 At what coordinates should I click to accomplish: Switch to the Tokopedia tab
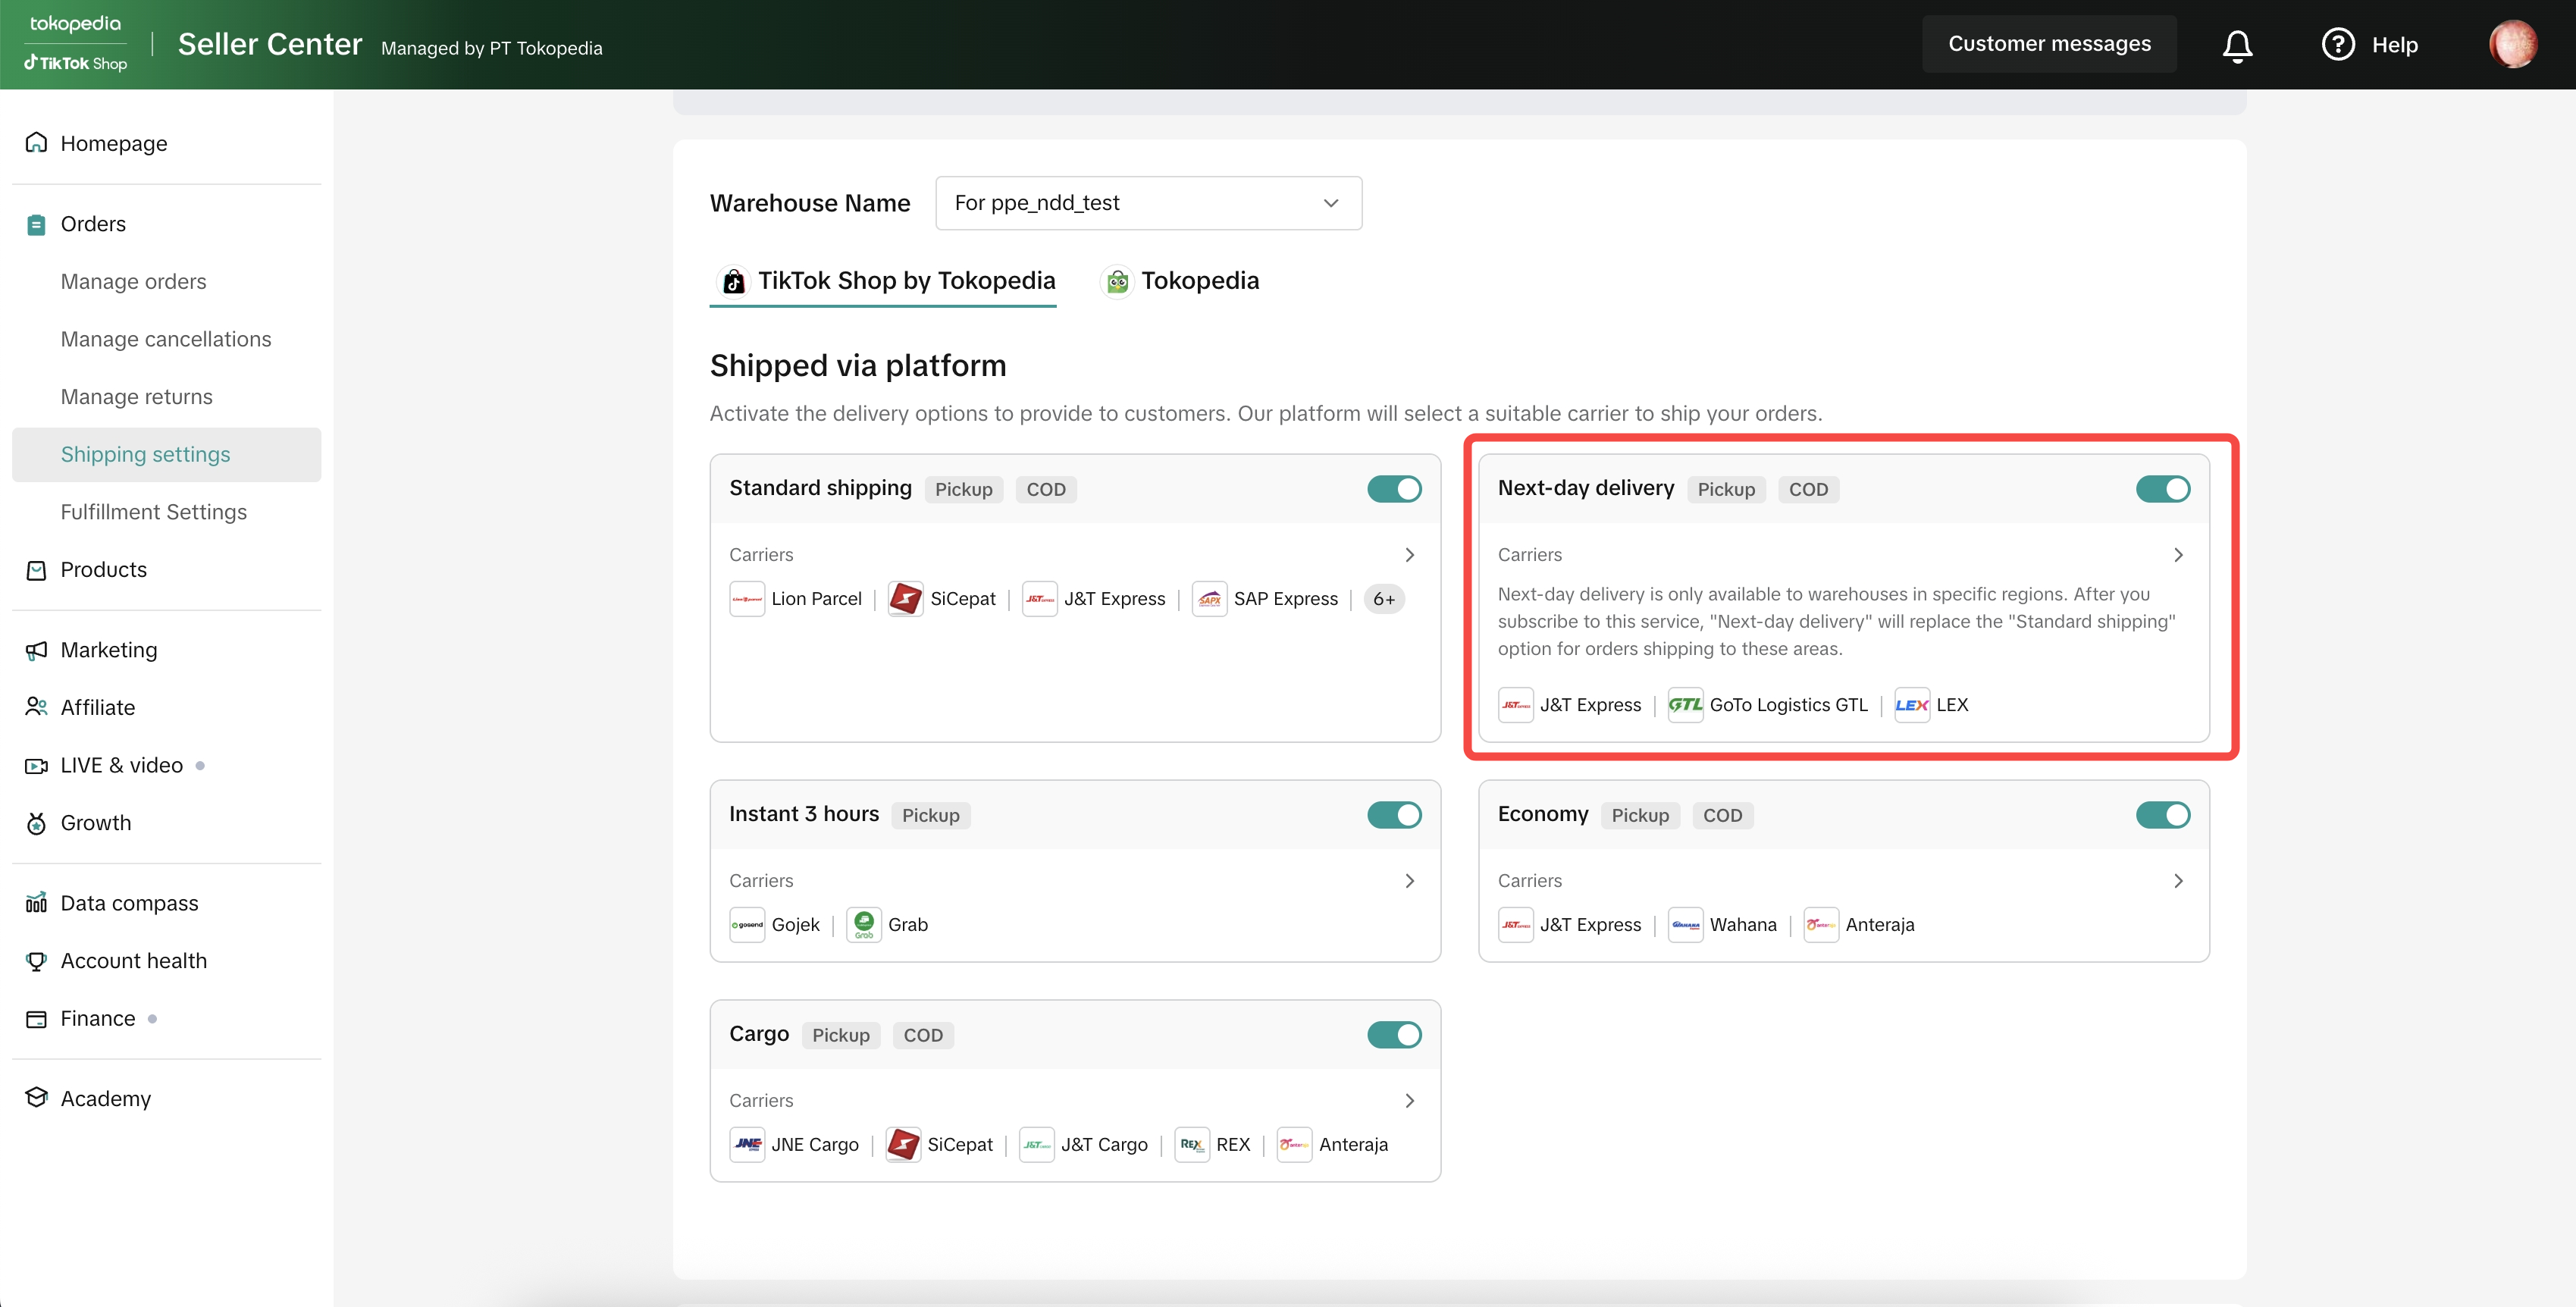click(x=1180, y=281)
